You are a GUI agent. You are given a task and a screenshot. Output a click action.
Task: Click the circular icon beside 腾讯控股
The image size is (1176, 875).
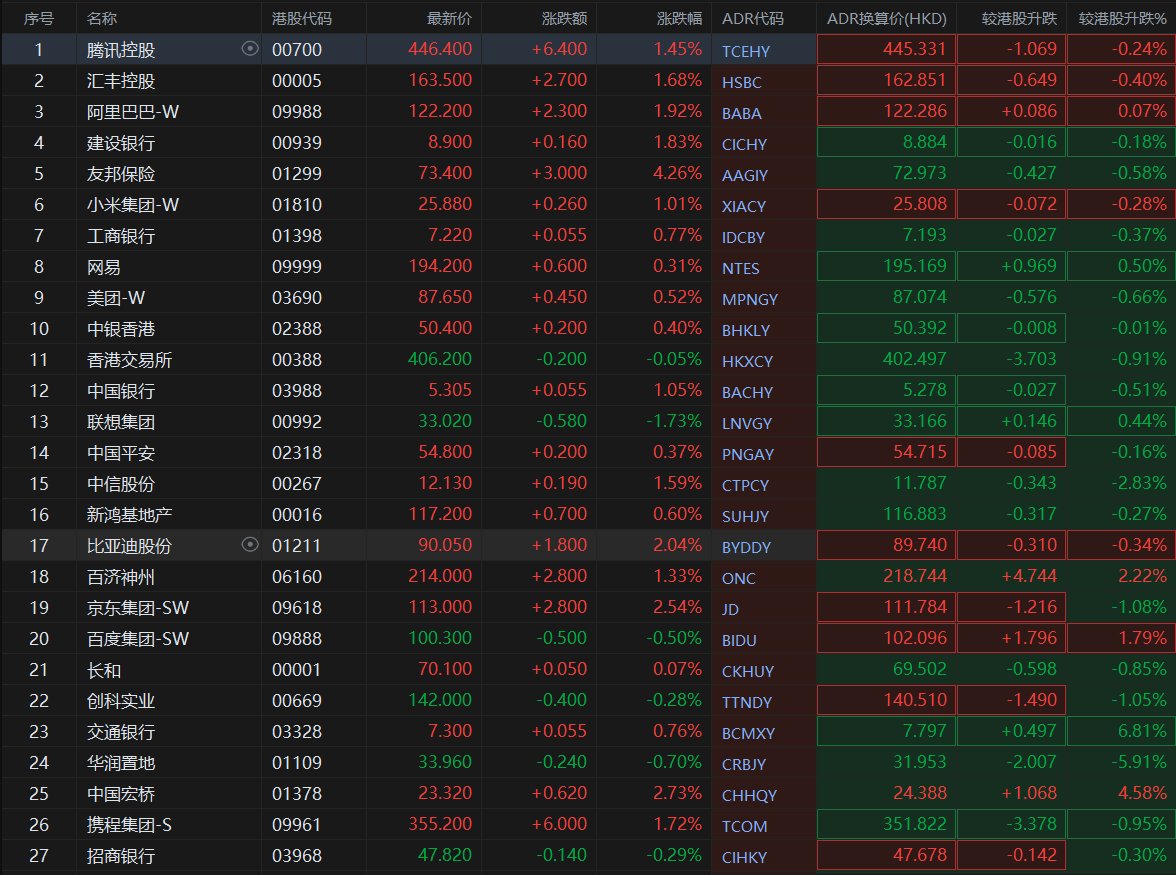pos(250,49)
